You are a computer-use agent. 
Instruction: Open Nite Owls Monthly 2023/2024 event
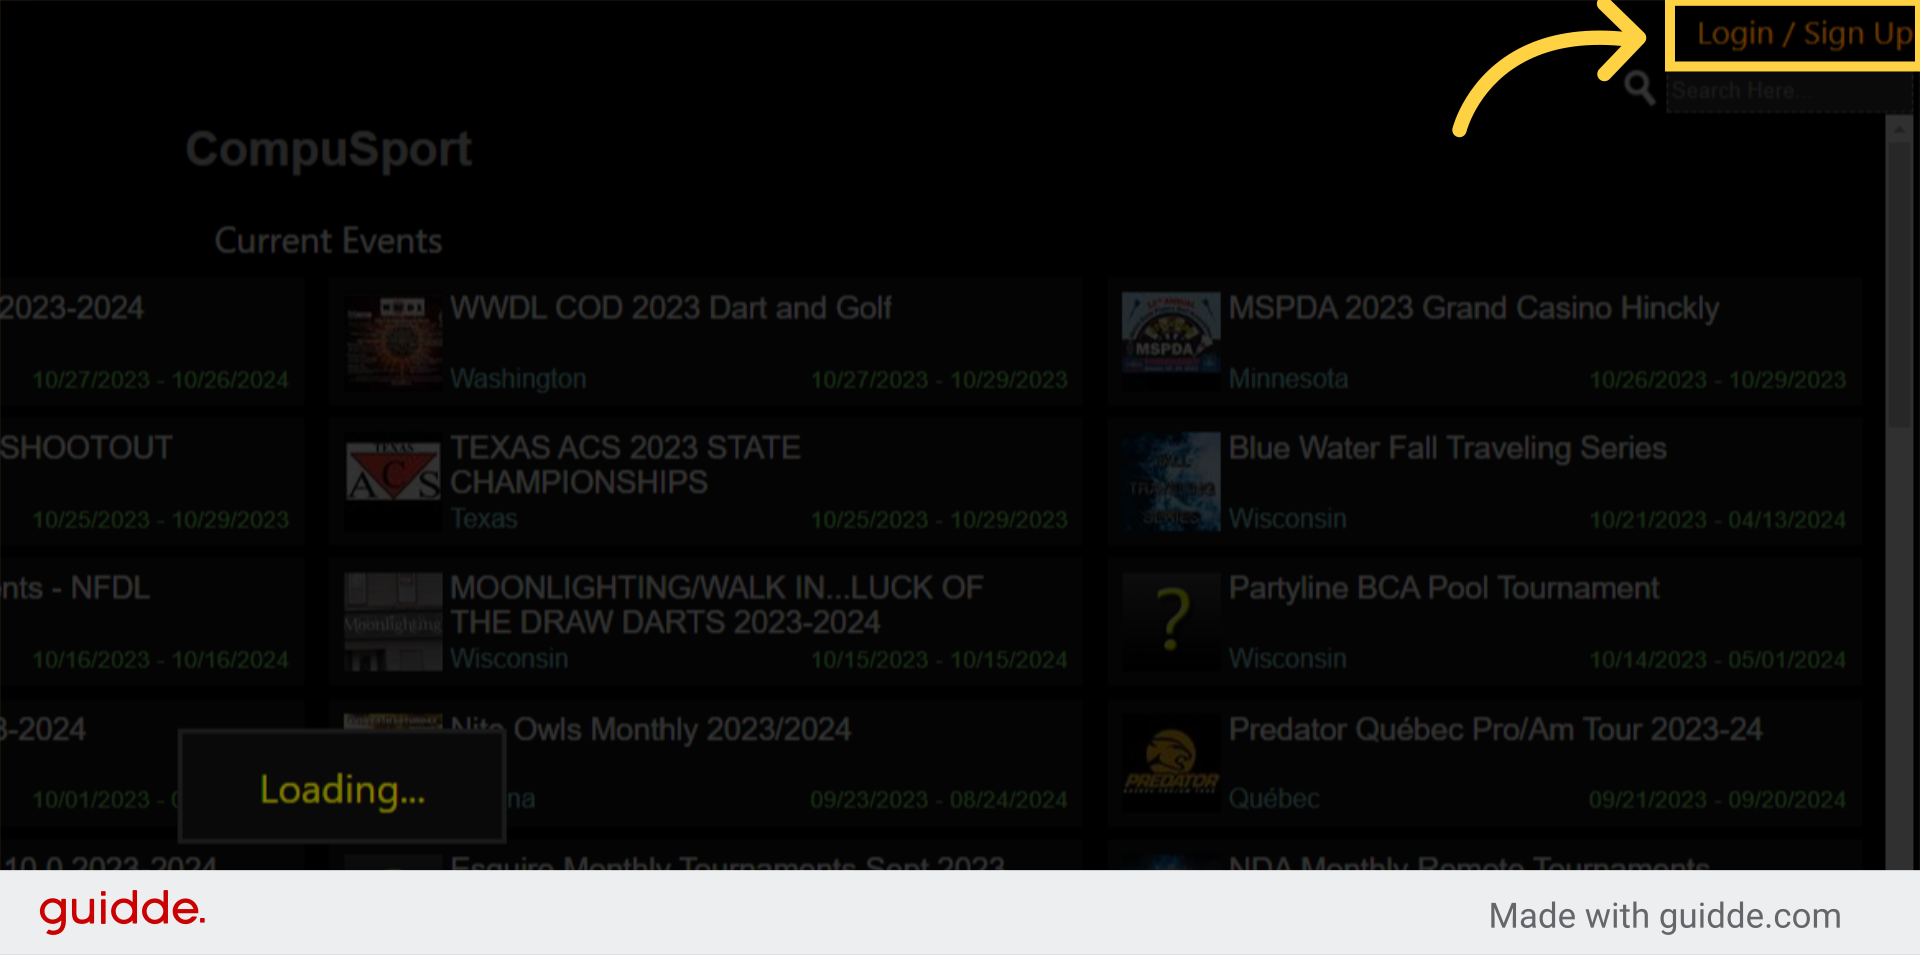click(x=681, y=729)
